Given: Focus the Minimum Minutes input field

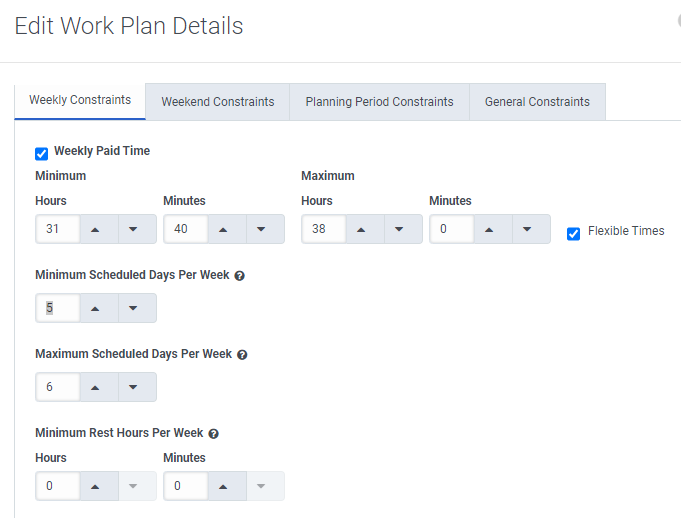Looking at the screenshot, I should coord(184,229).
